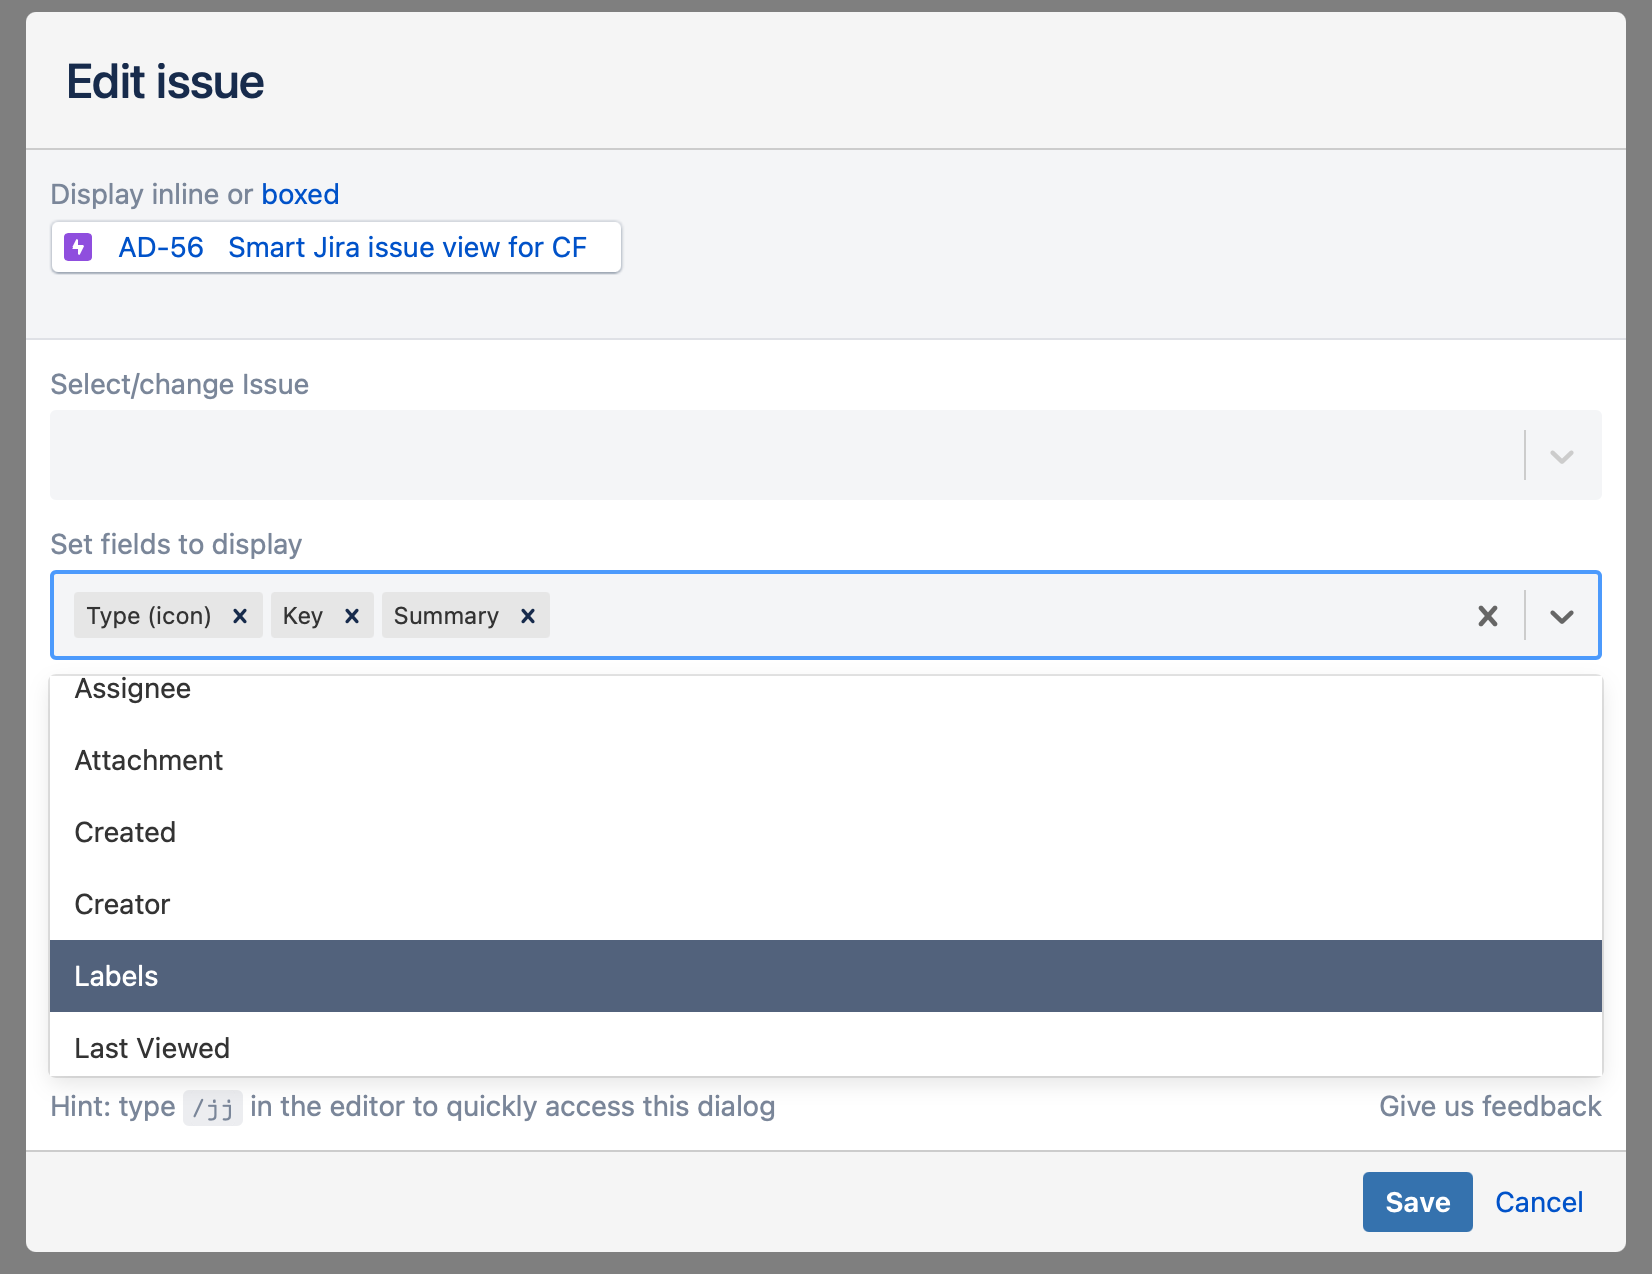Save the issue edits
Screen dimensions: 1652x1274
coord(1417,1202)
